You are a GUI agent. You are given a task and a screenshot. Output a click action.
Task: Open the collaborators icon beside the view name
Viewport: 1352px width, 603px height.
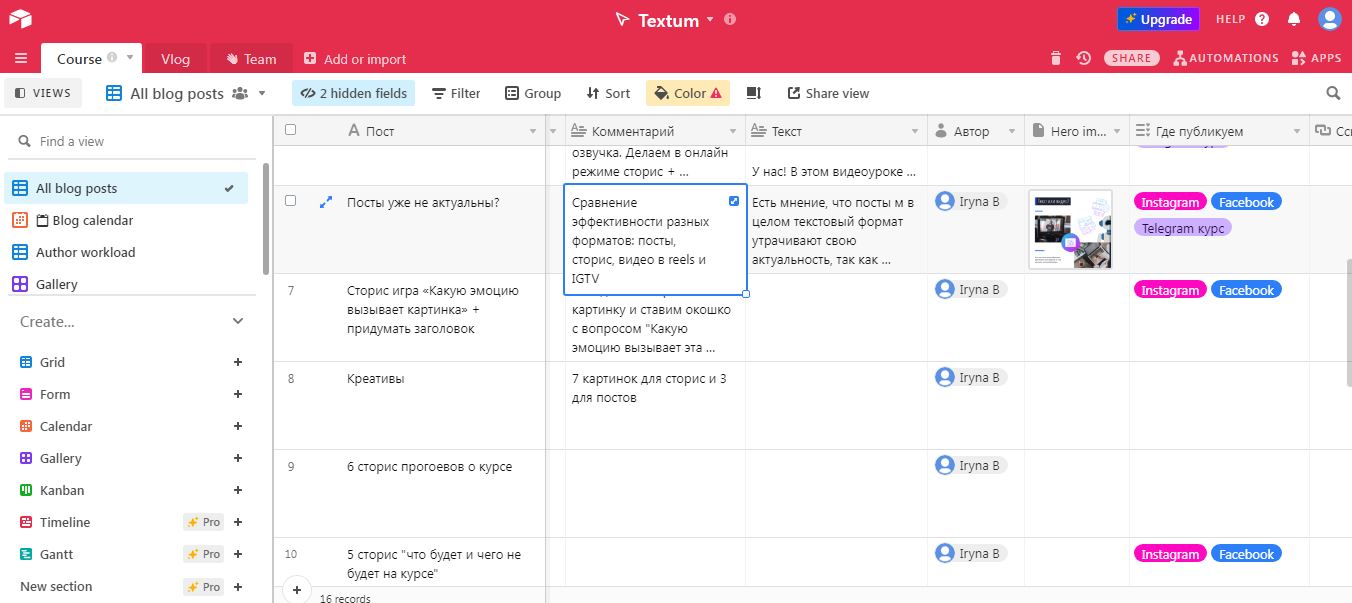[x=240, y=93]
